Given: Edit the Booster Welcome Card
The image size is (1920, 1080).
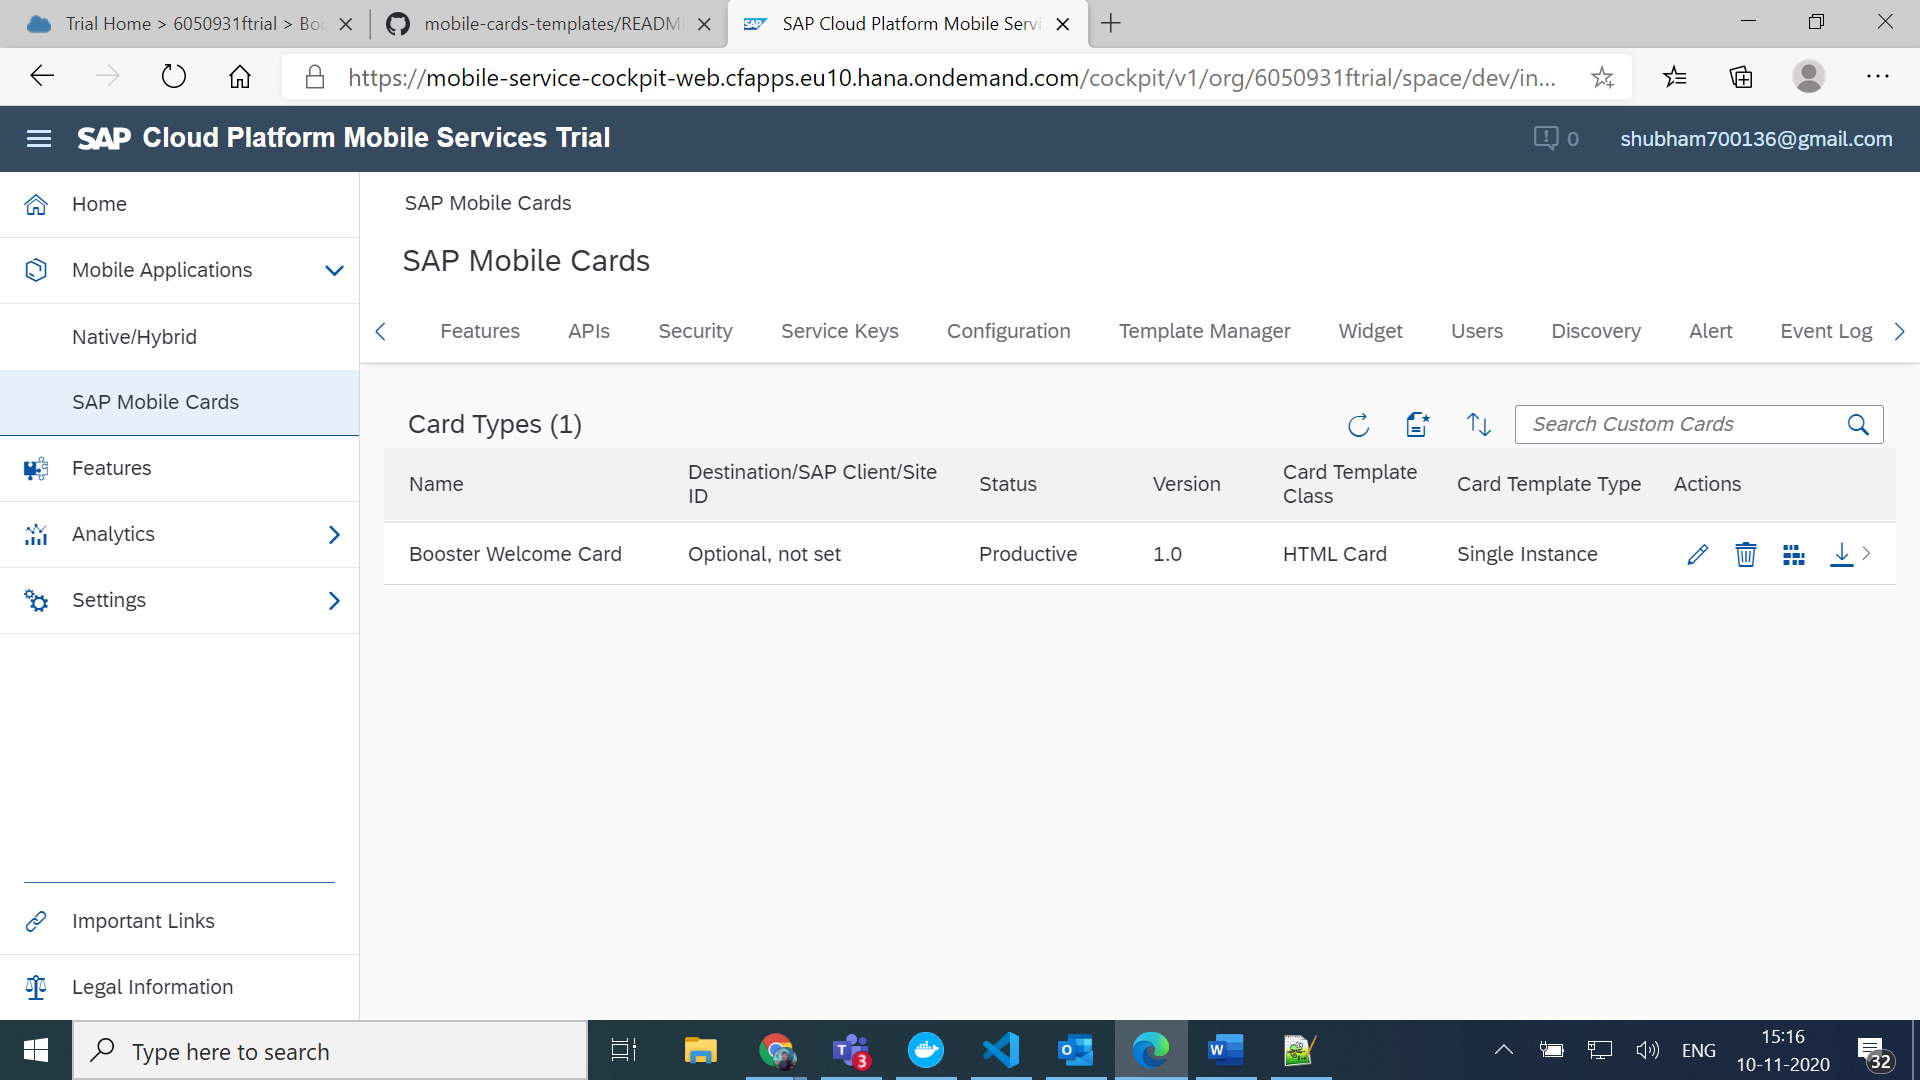Looking at the screenshot, I should click(1697, 554).
